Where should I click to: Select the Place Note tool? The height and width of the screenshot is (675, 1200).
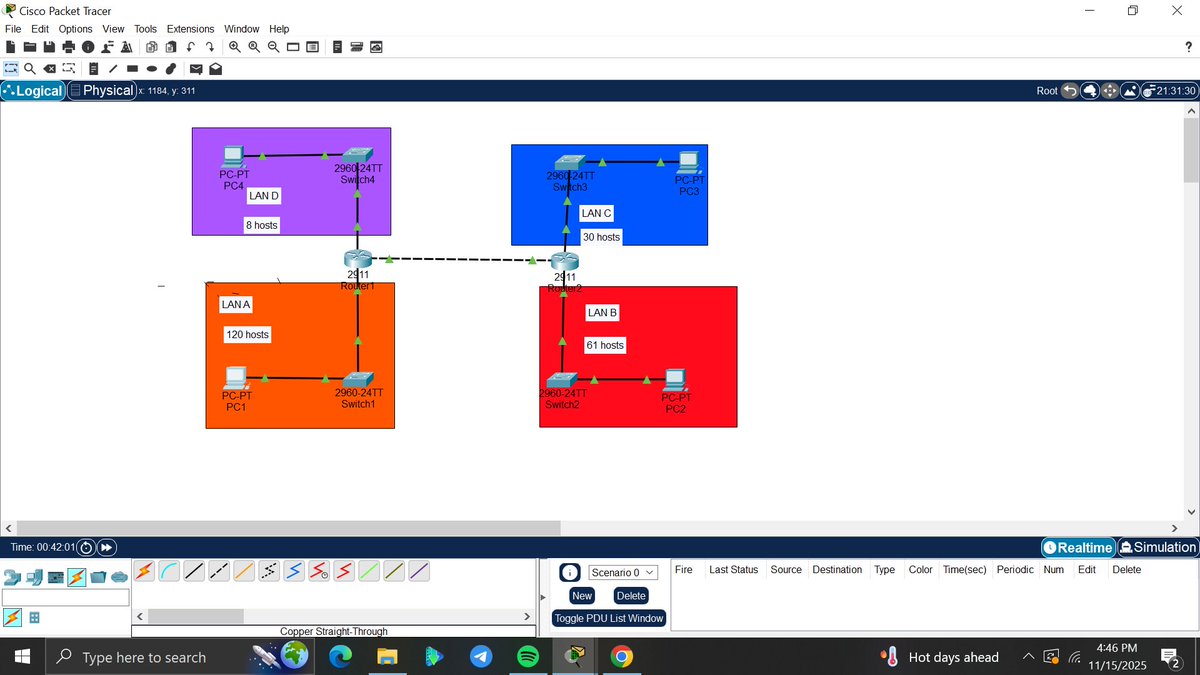click(x=94, y=68)
